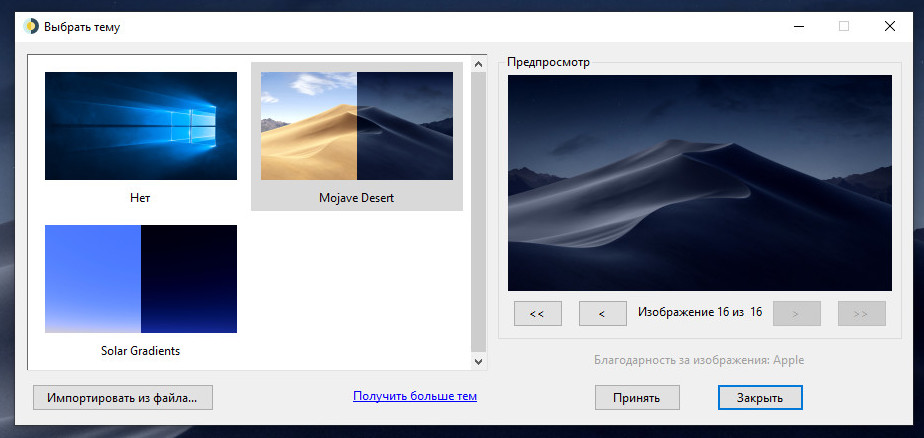The height and width of the screenshot is (438, 924).
Task: Click the theme list scrollbar up arrow
Action: (477, 64)
